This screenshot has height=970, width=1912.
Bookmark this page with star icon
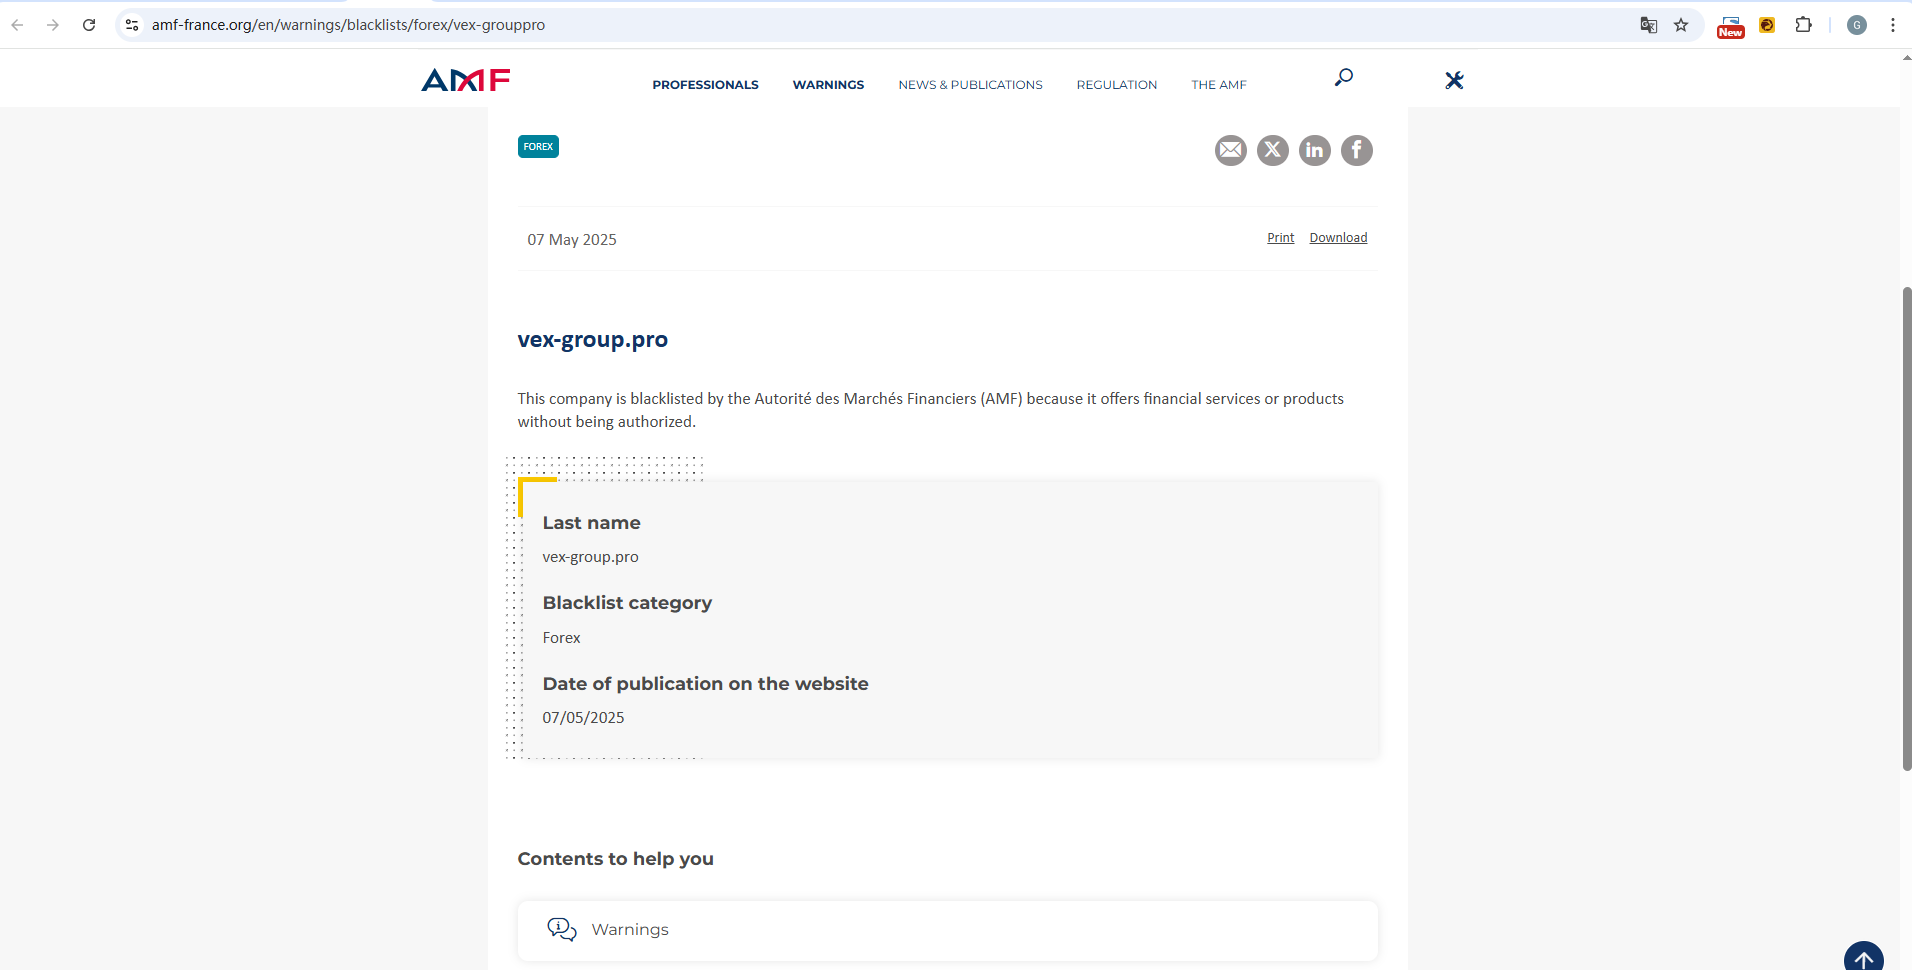(x=1681, y=25)
